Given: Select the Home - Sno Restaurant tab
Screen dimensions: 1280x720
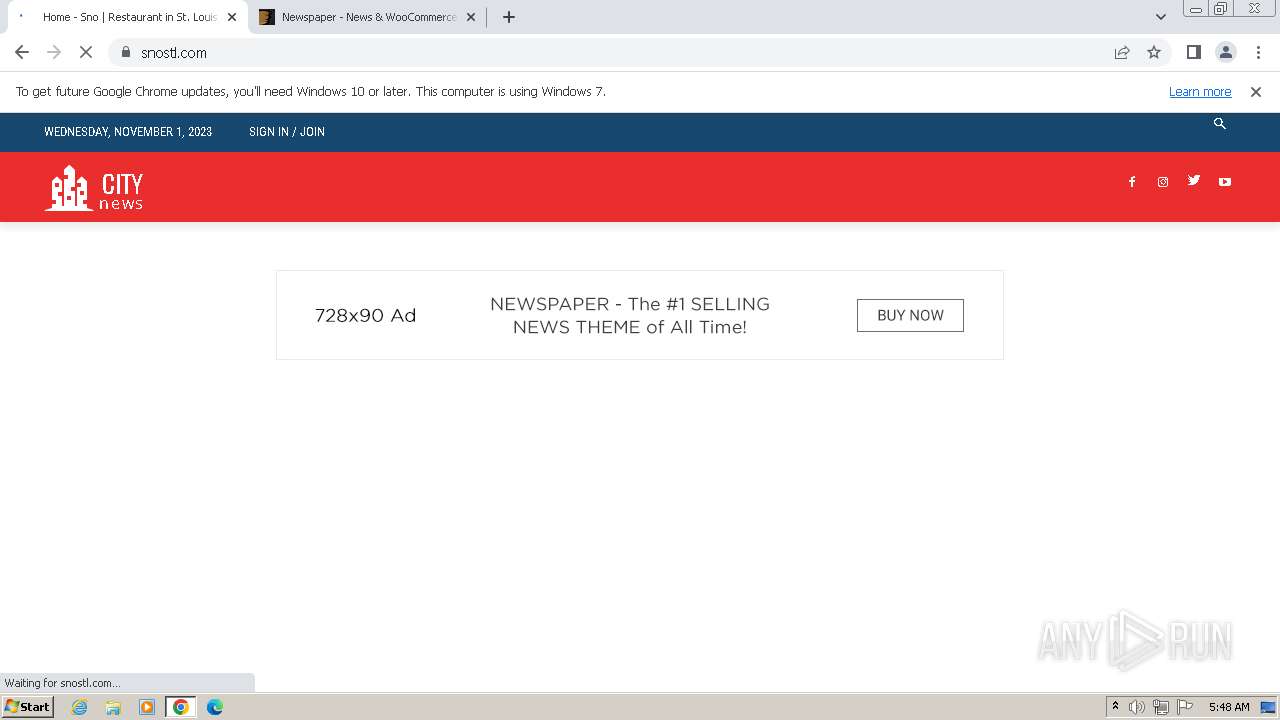Looking at the screenshot, I should click(128, 17).
